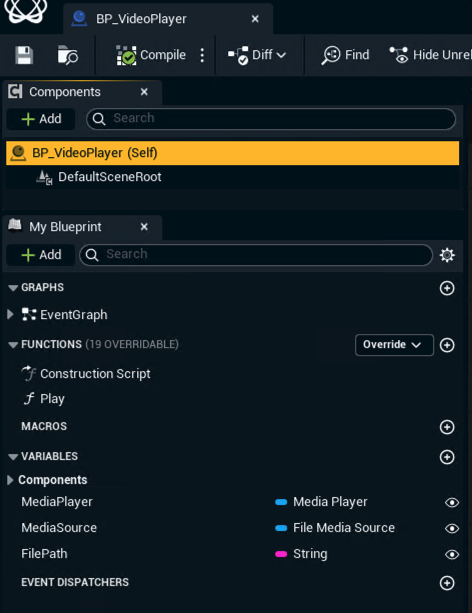Toggle FilePath variable visibility eye
The image size is (472, 613).
[452, 554]
